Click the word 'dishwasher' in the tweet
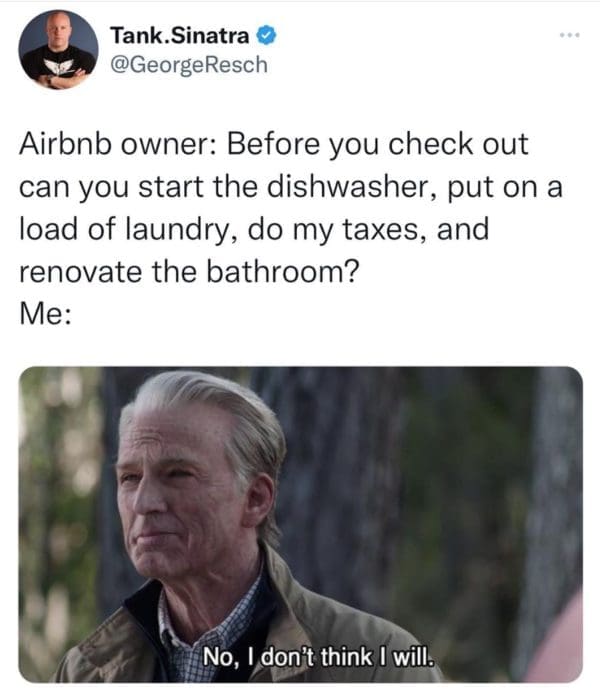 (x=347, y=186)
